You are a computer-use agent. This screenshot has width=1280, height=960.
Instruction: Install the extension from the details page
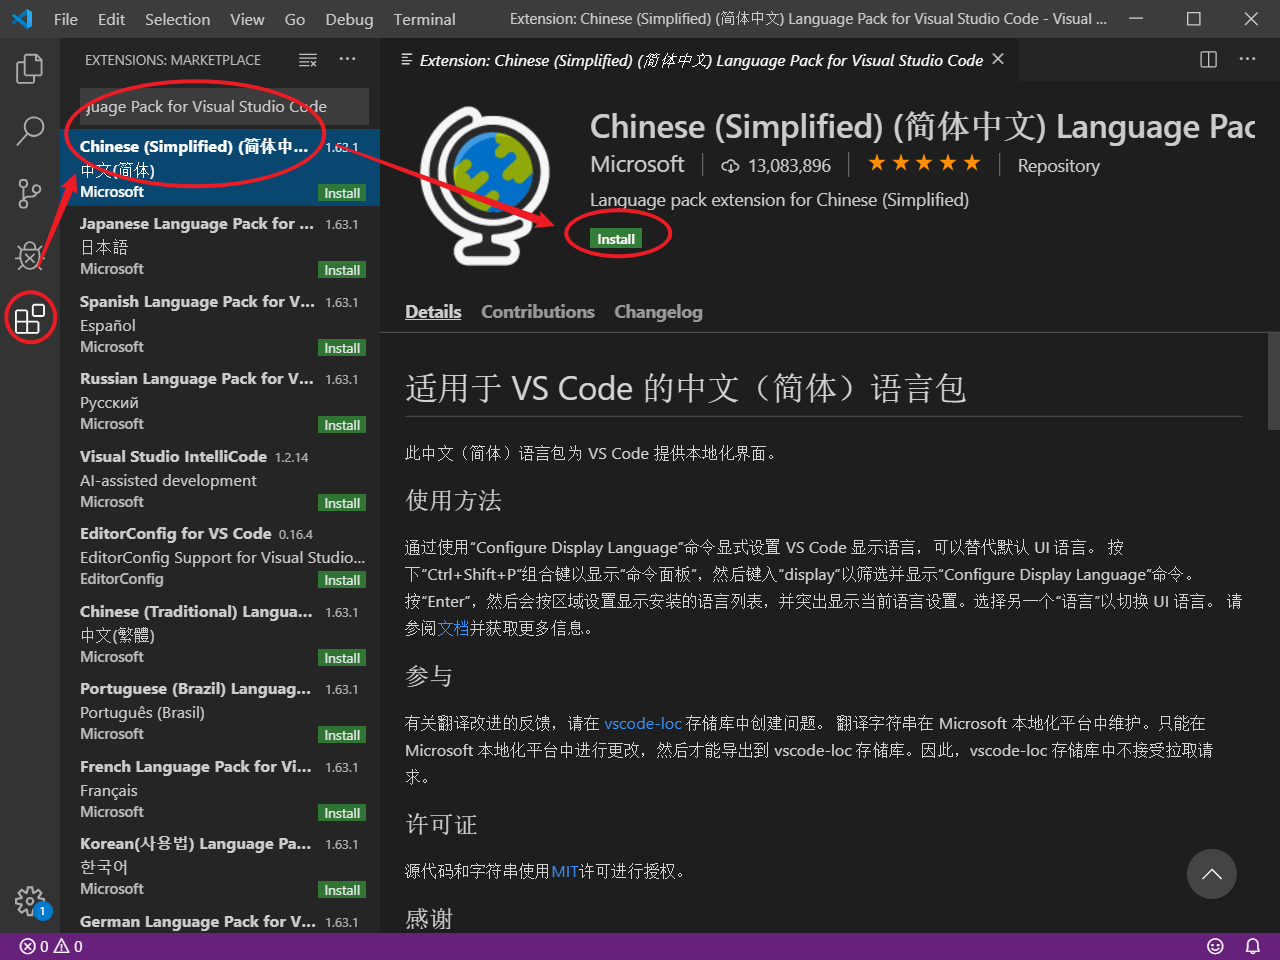(x=616, y=239)
